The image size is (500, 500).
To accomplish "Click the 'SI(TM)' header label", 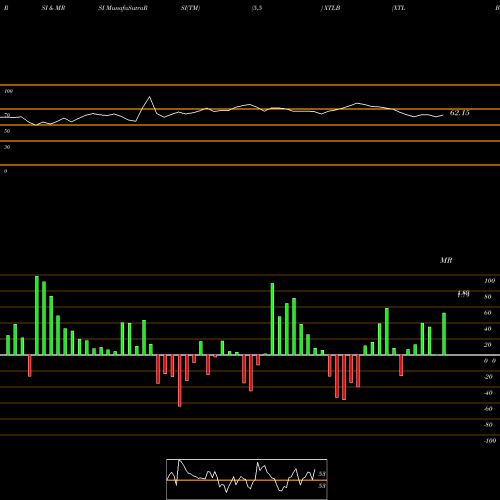I will pyautogui.click(x=190, y=8).
